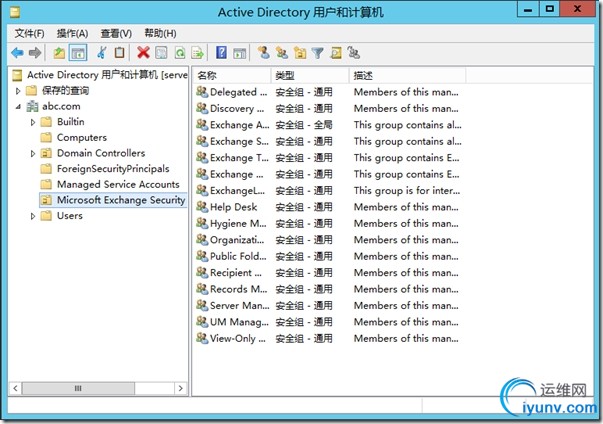The height and width of the screenshot is (424, 603).
Task: Expand the Users container
Action: pyautogui.click(x=33, y=216)
